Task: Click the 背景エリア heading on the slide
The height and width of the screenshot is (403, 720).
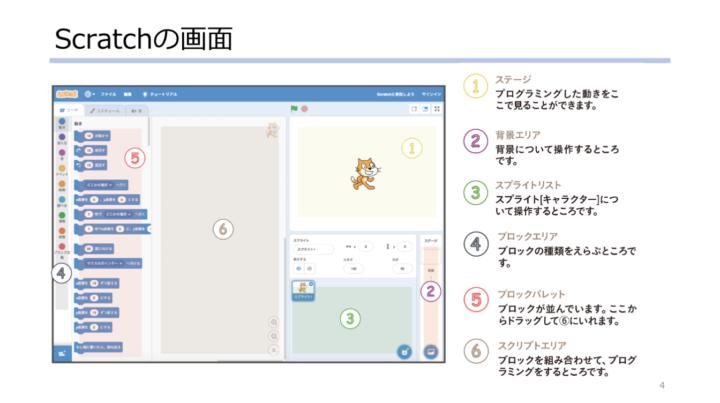Action: [518, 135]
